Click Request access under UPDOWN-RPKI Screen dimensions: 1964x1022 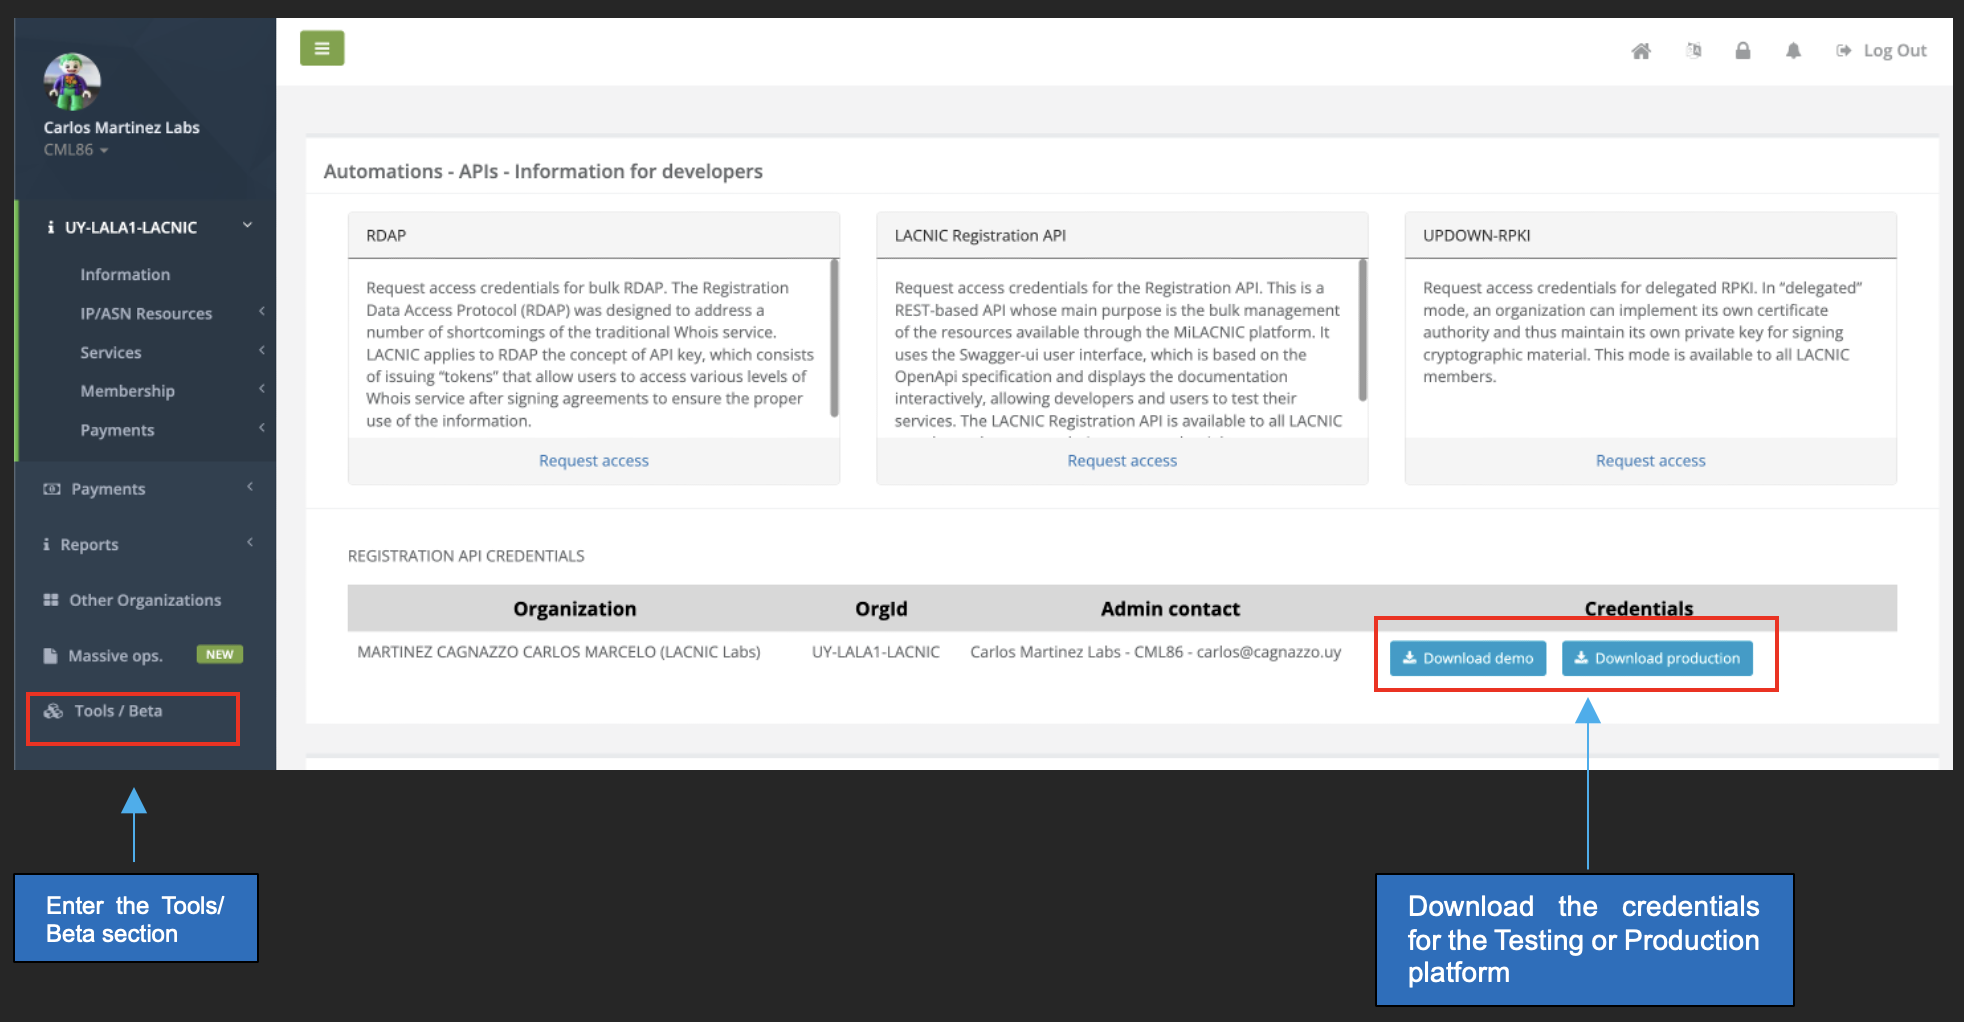(1650, 461)
